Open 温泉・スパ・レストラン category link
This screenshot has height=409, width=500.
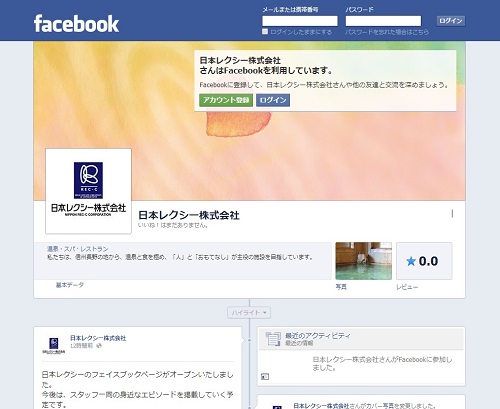click(78, 249)
